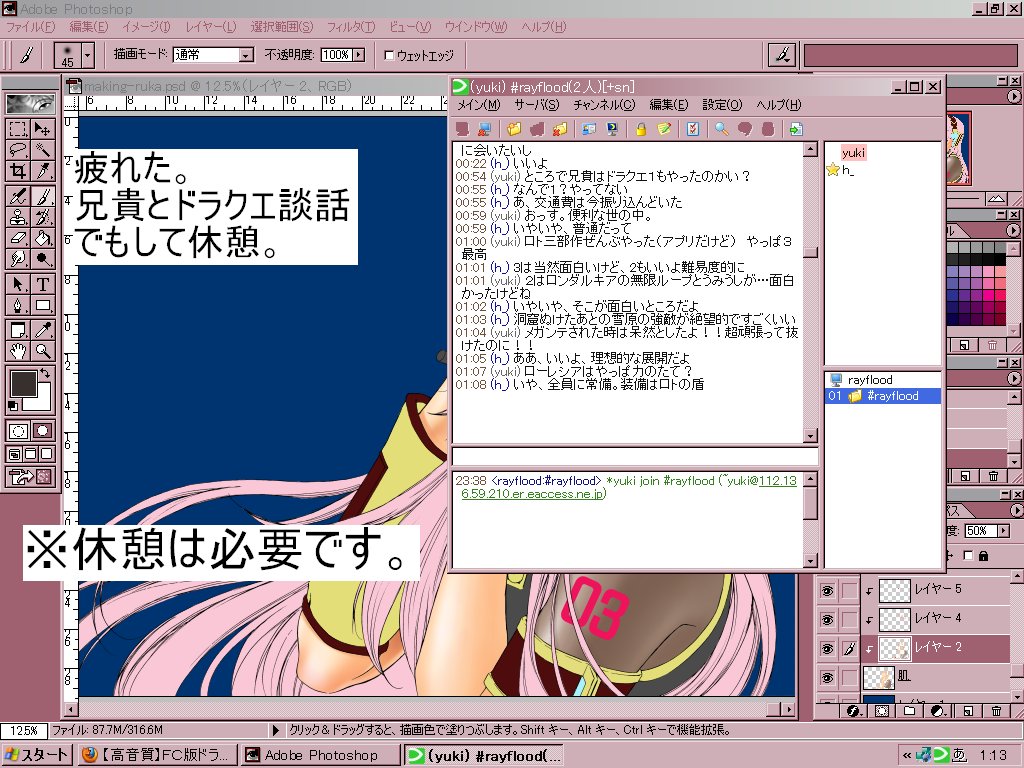Select the Path Selection arrow tool
The width and height of the screenshot is (1024, 768).
[18, 283]
